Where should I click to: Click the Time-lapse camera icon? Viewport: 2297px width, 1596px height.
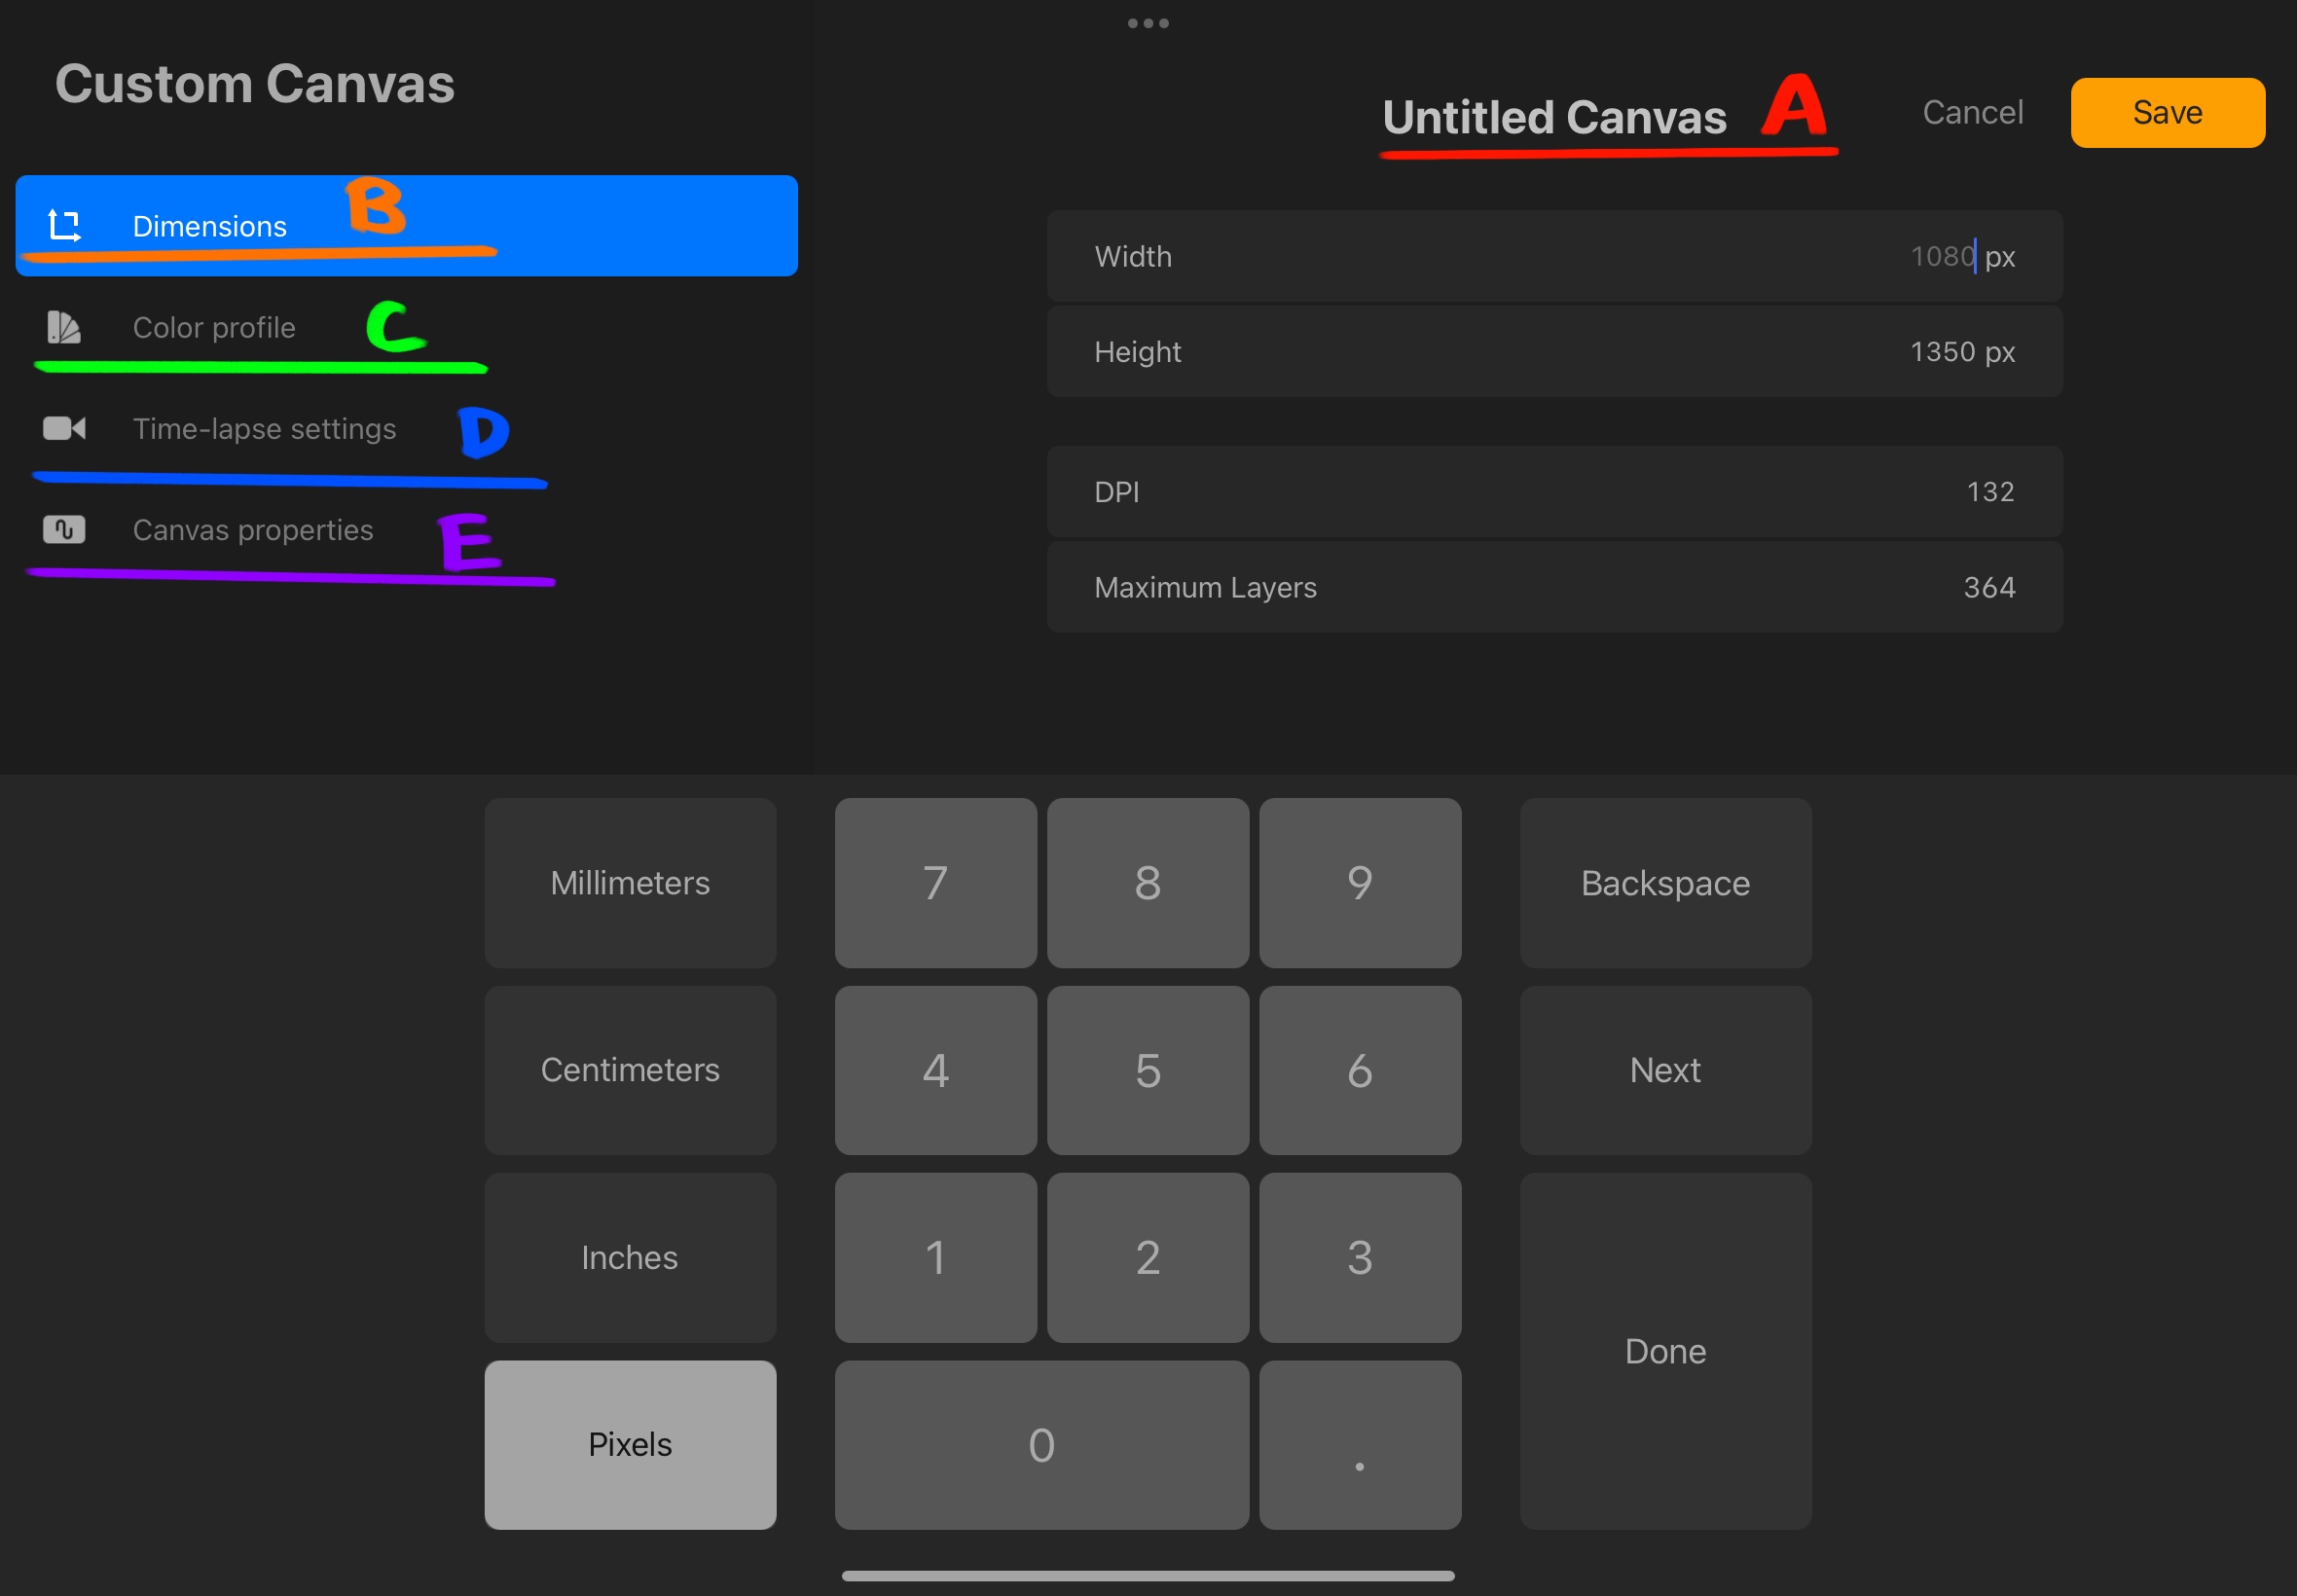pos(64,428)
